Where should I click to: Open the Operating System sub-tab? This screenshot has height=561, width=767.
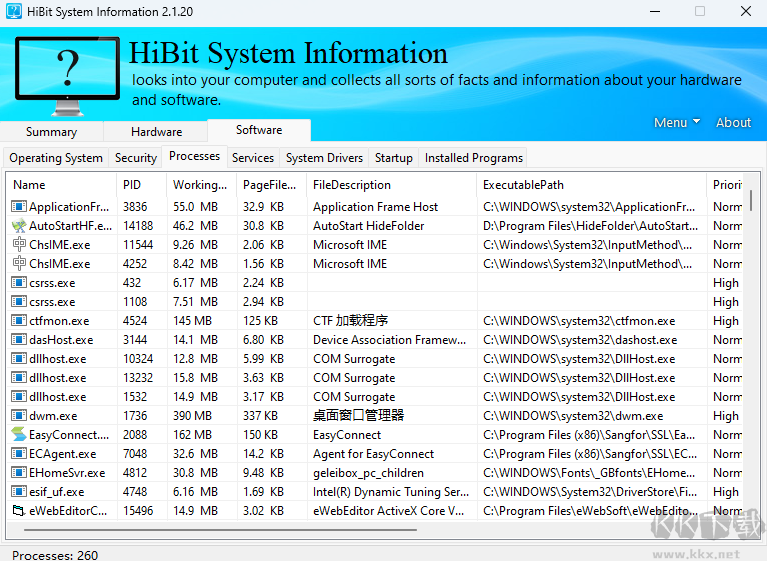coord(56,158)
